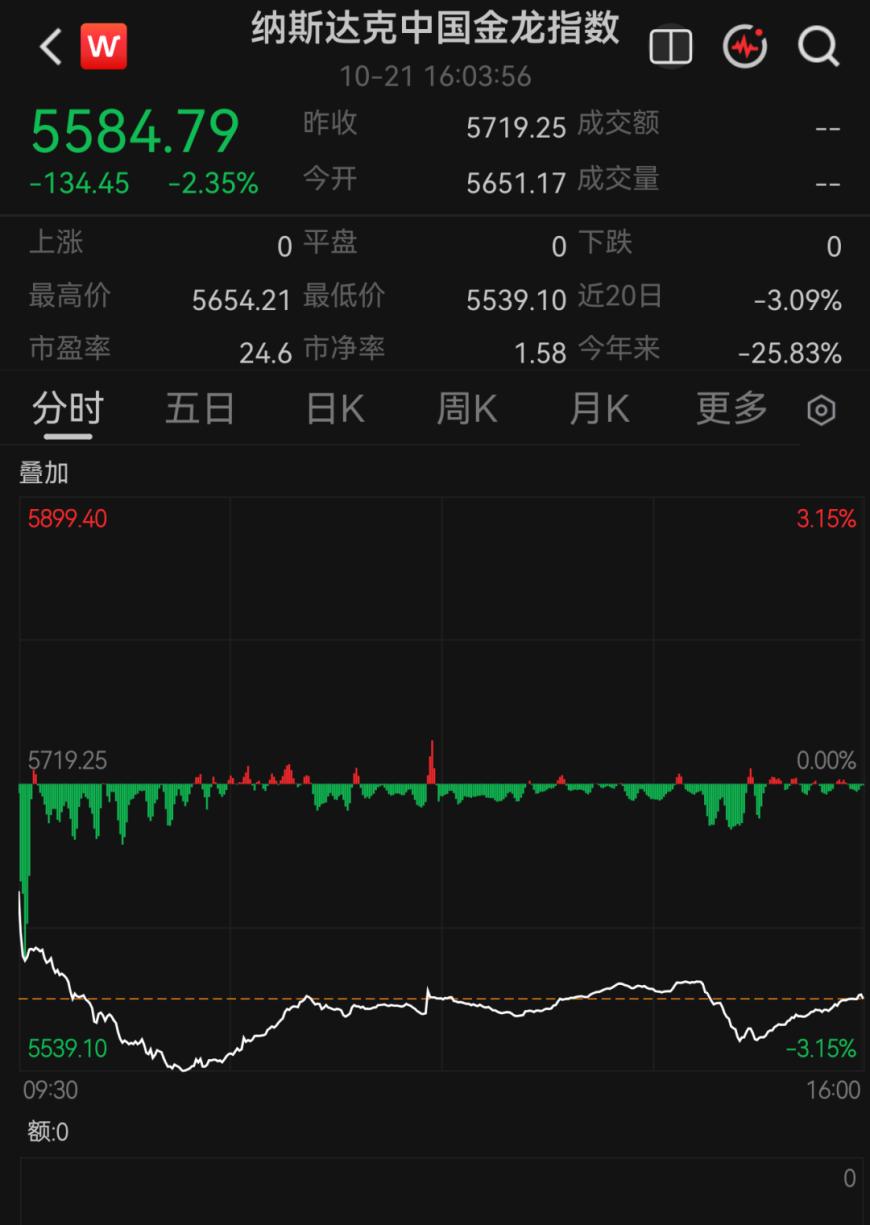Tap the chart -3.15% lower label
Screen dimensions: 870x1225
[821, 1049]
